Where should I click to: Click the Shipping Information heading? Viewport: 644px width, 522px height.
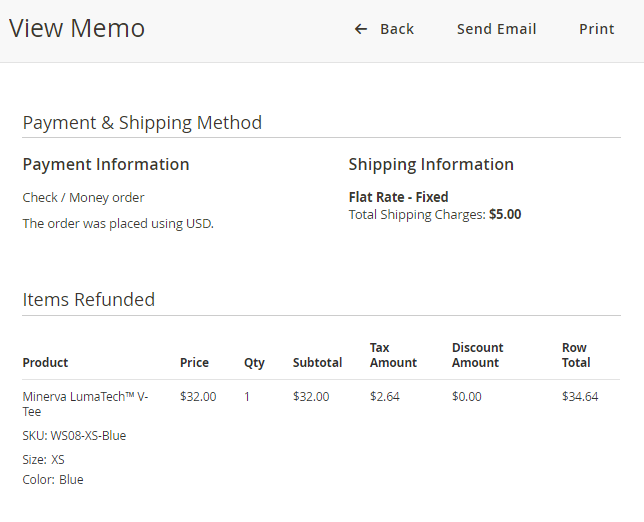[x=431, y=164]
